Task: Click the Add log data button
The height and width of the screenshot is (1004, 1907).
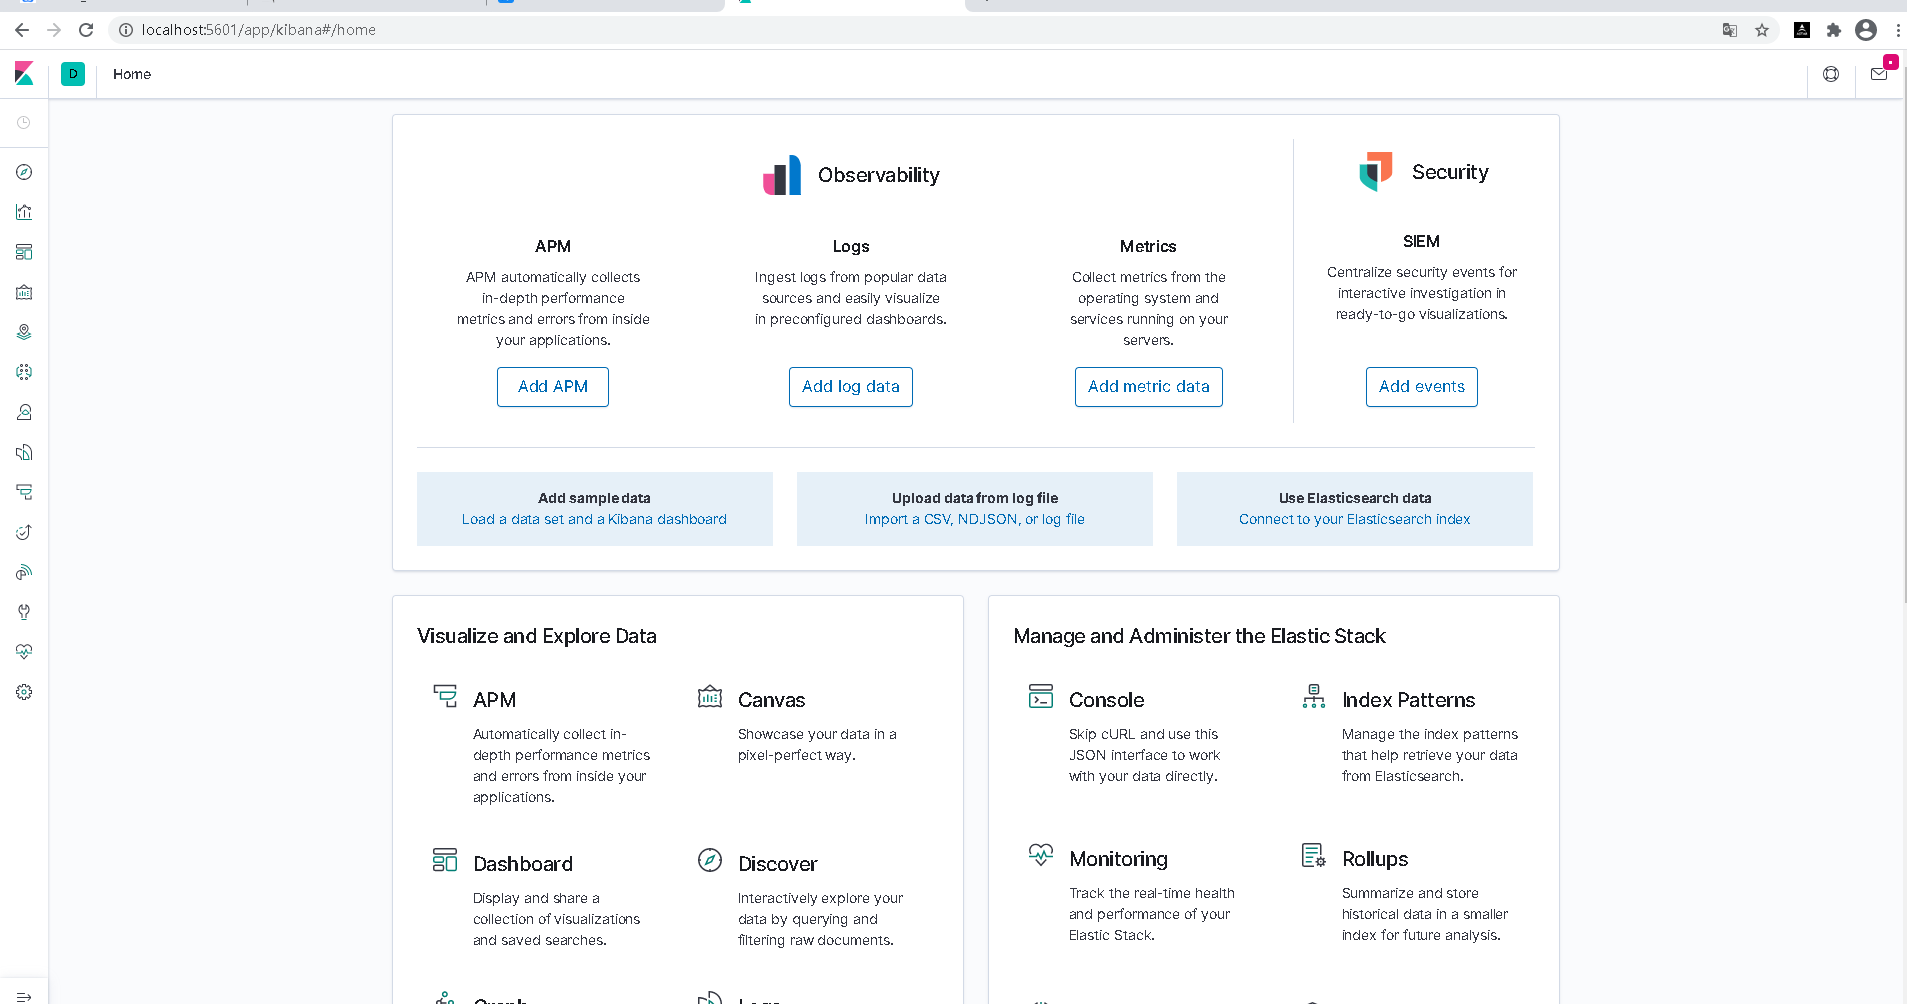Action: (851, 387)
